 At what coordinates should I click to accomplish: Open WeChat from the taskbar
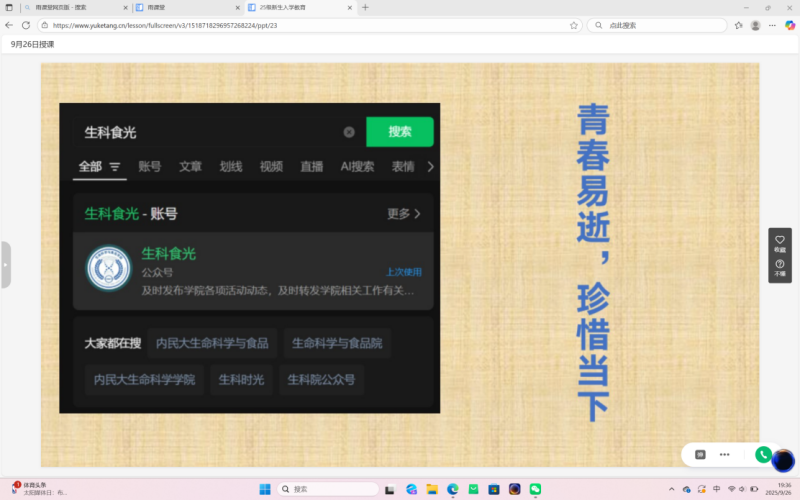click(x=535, y=489)
